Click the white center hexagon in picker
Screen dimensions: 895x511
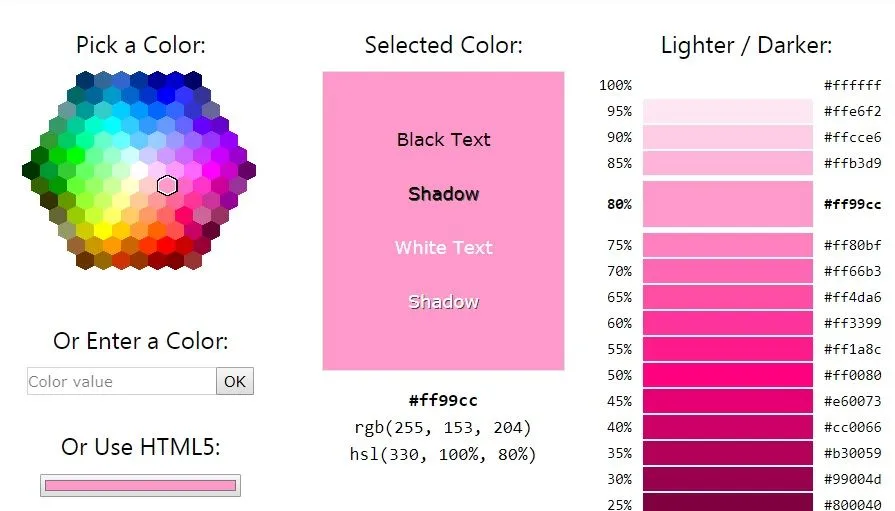pyautogui.click(x=139, y=170)
